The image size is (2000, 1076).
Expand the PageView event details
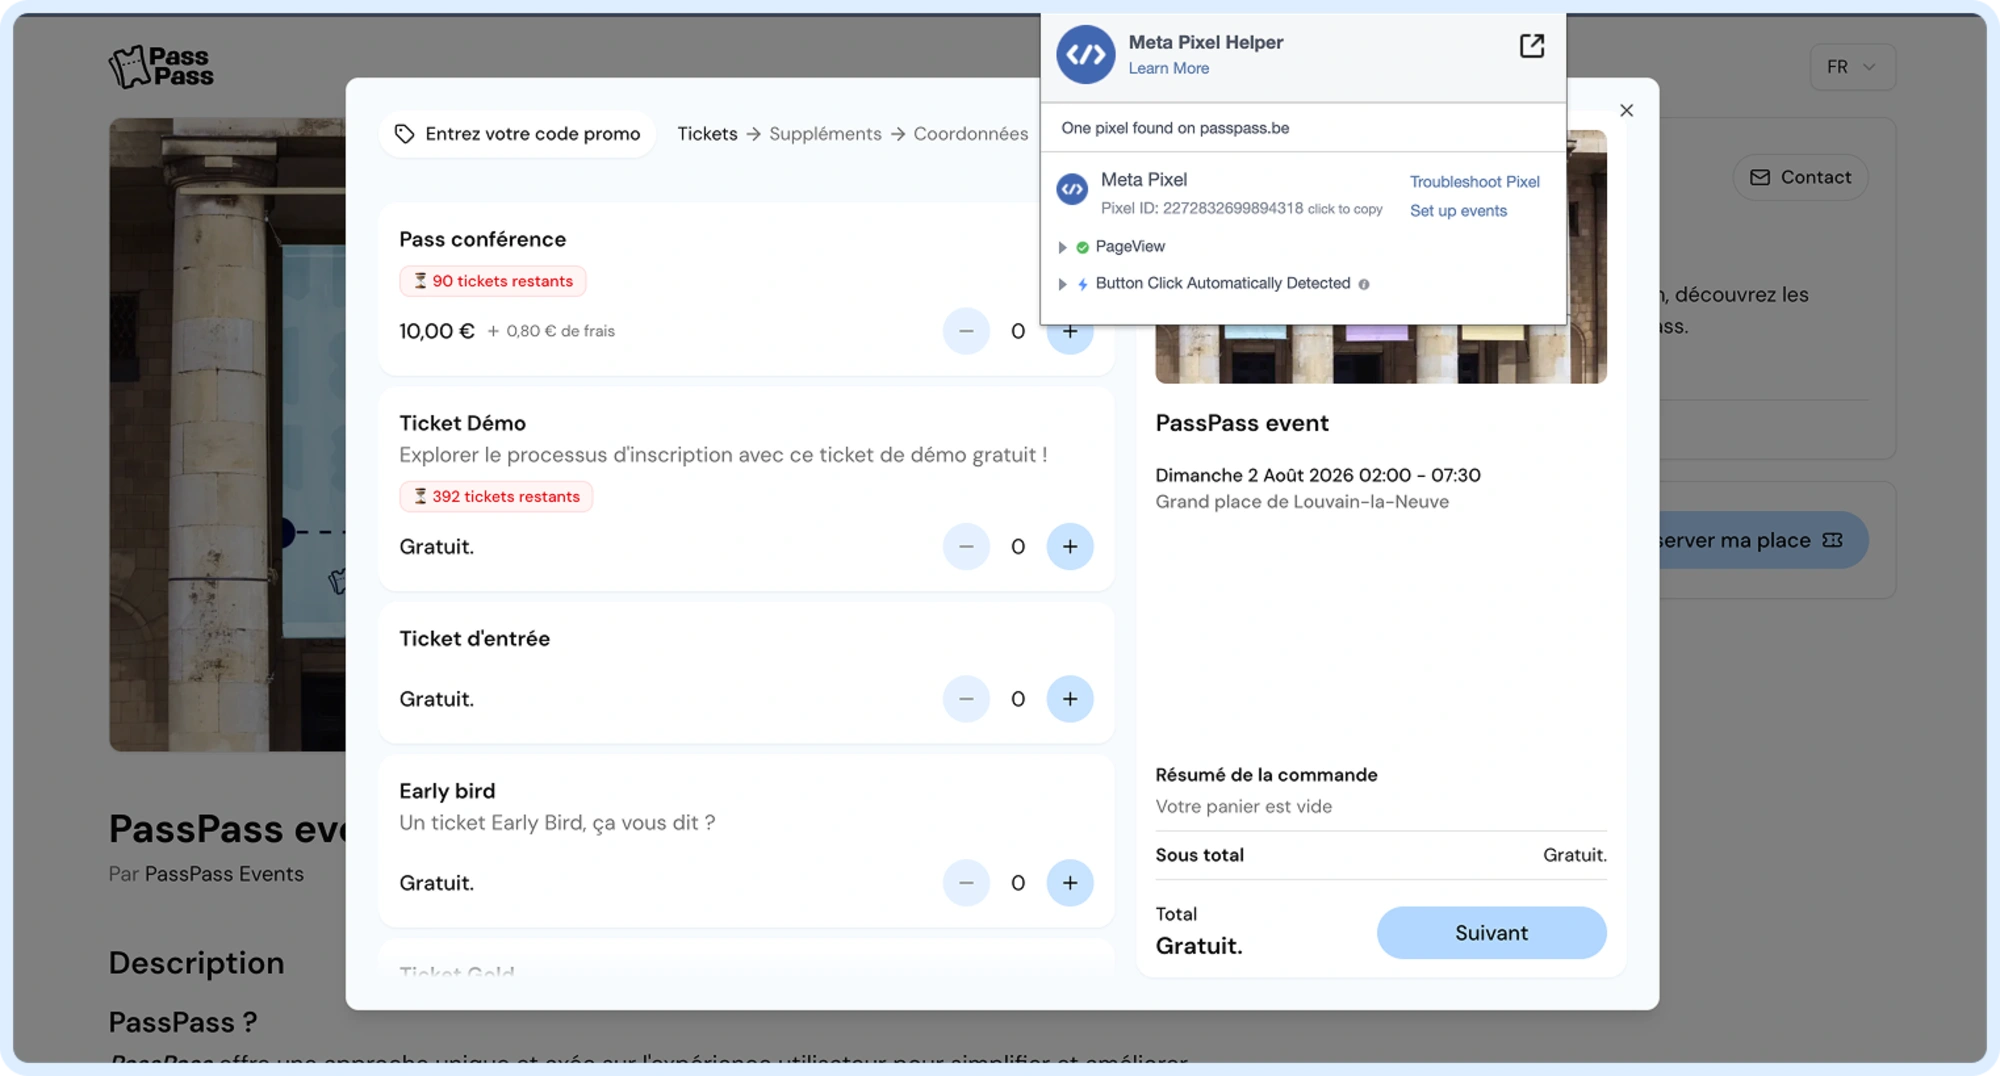point(1062,247)
